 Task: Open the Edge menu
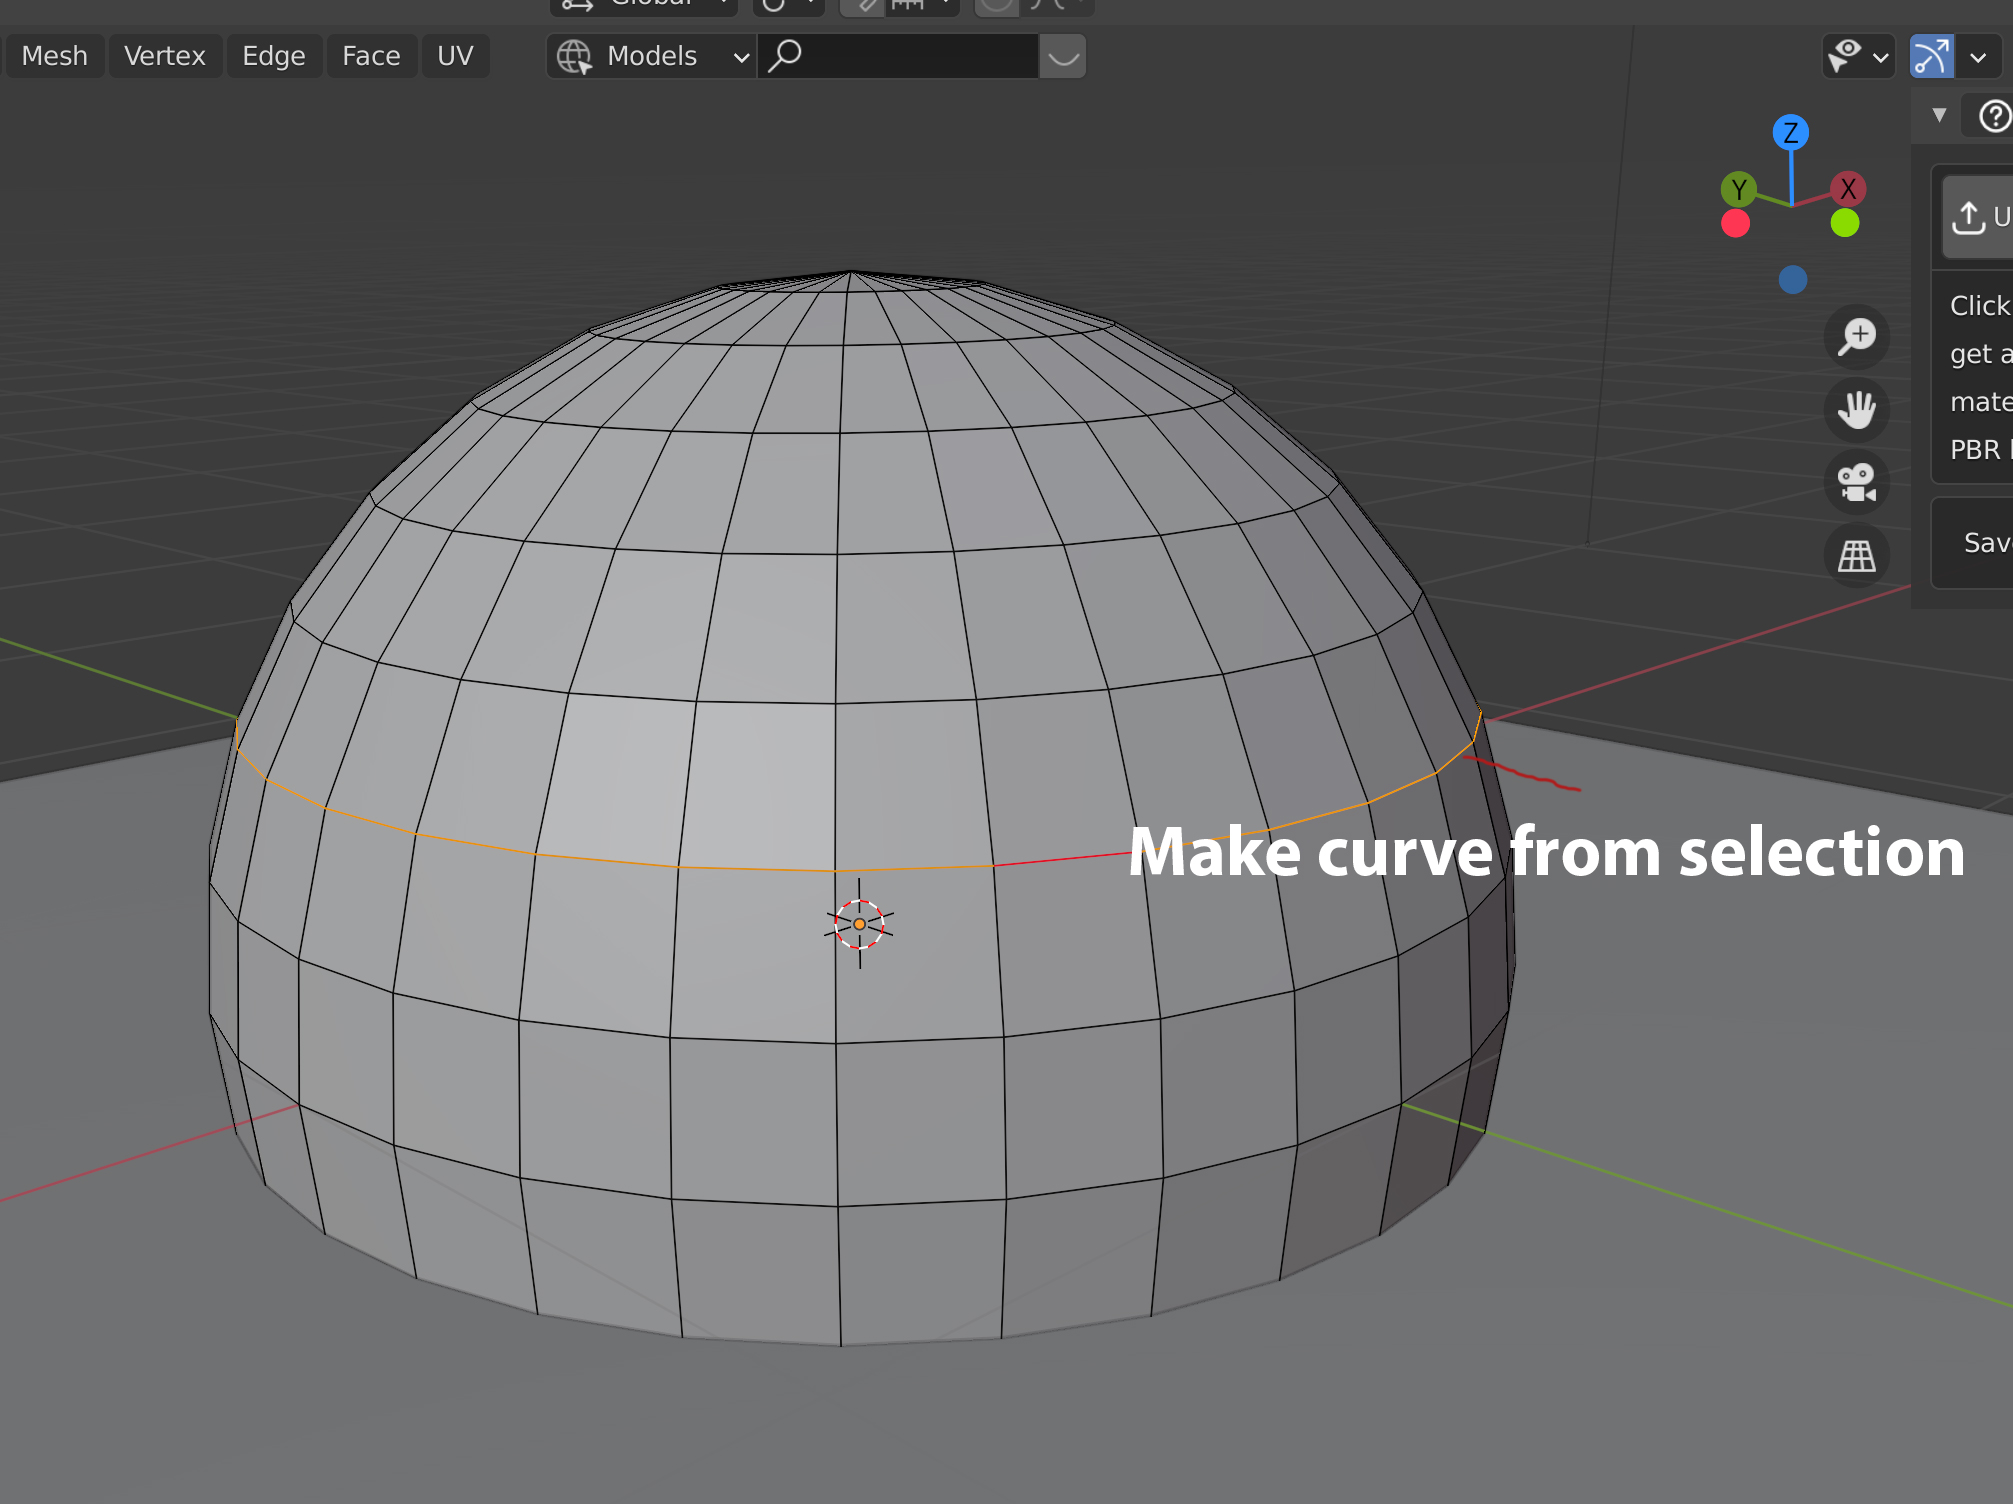pos(274,56)
